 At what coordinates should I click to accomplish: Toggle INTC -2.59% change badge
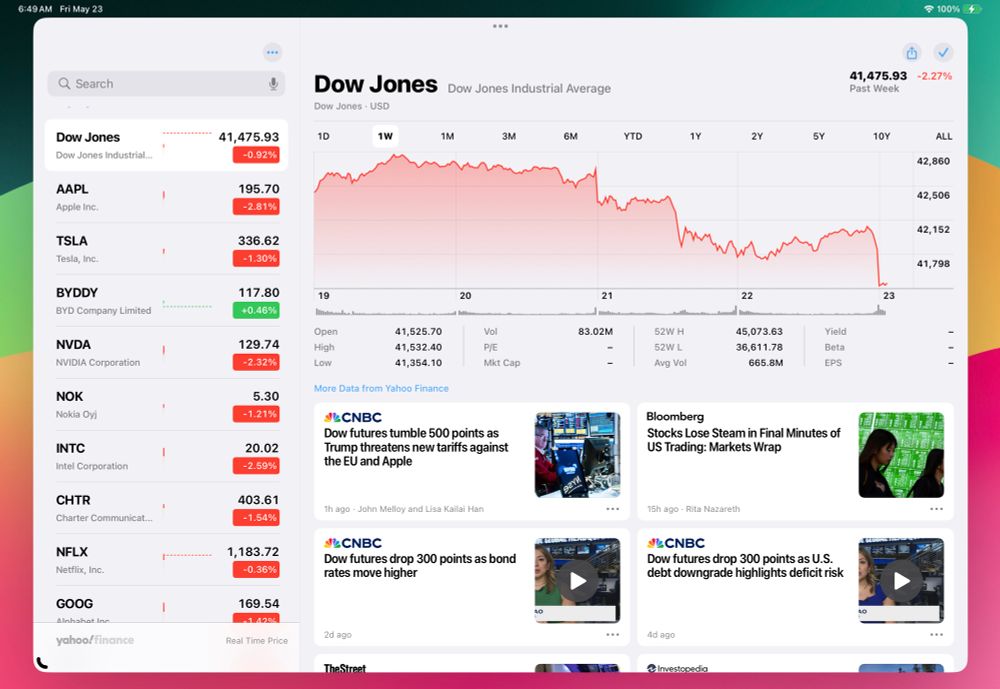pos(256,466)
